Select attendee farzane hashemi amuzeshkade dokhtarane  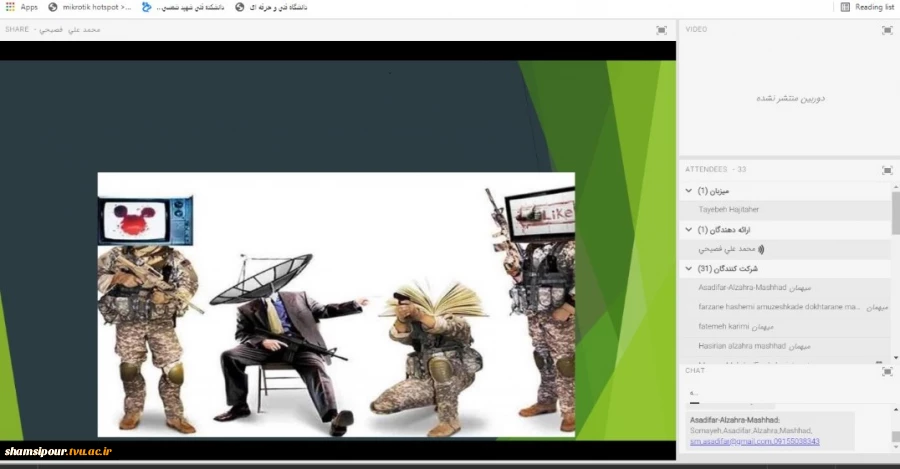pos(785,307)
